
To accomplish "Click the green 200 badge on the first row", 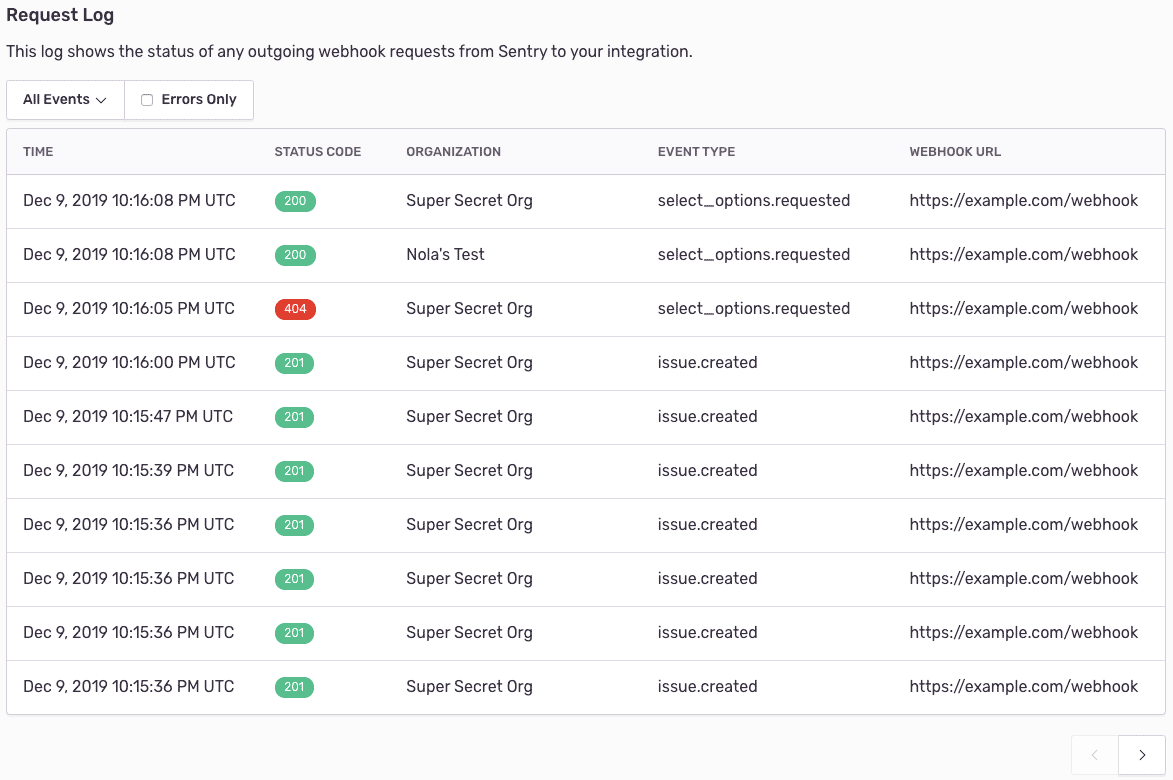I will coord(295,201).
